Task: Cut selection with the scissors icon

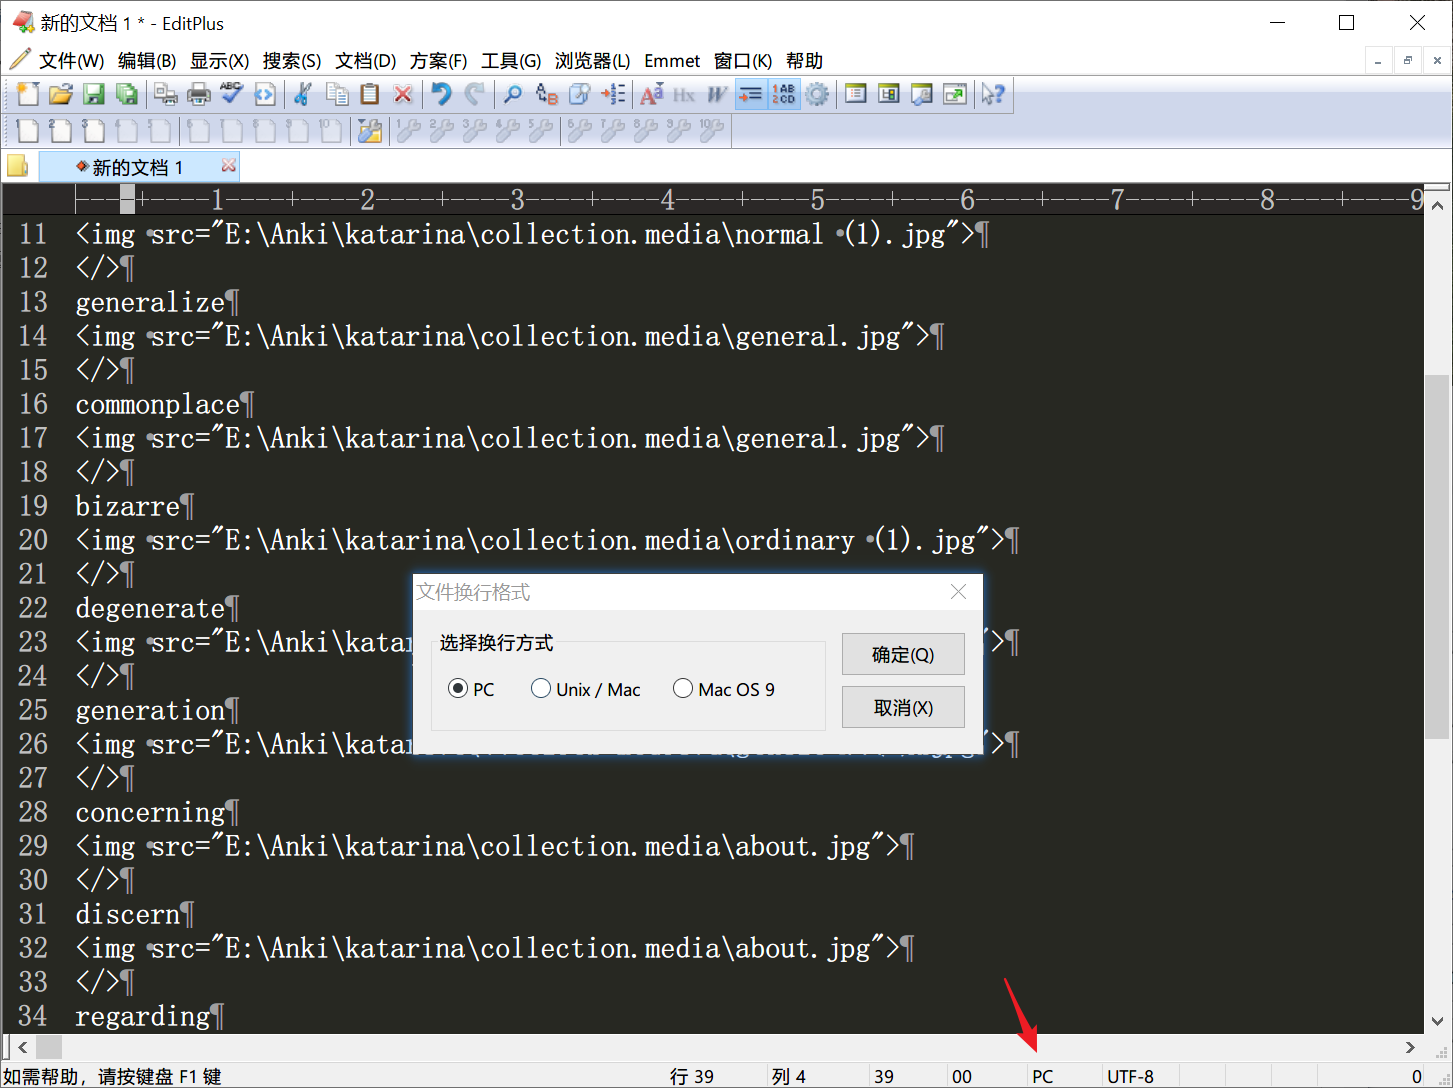Action: pyautogui.click(x=303, y=94)
